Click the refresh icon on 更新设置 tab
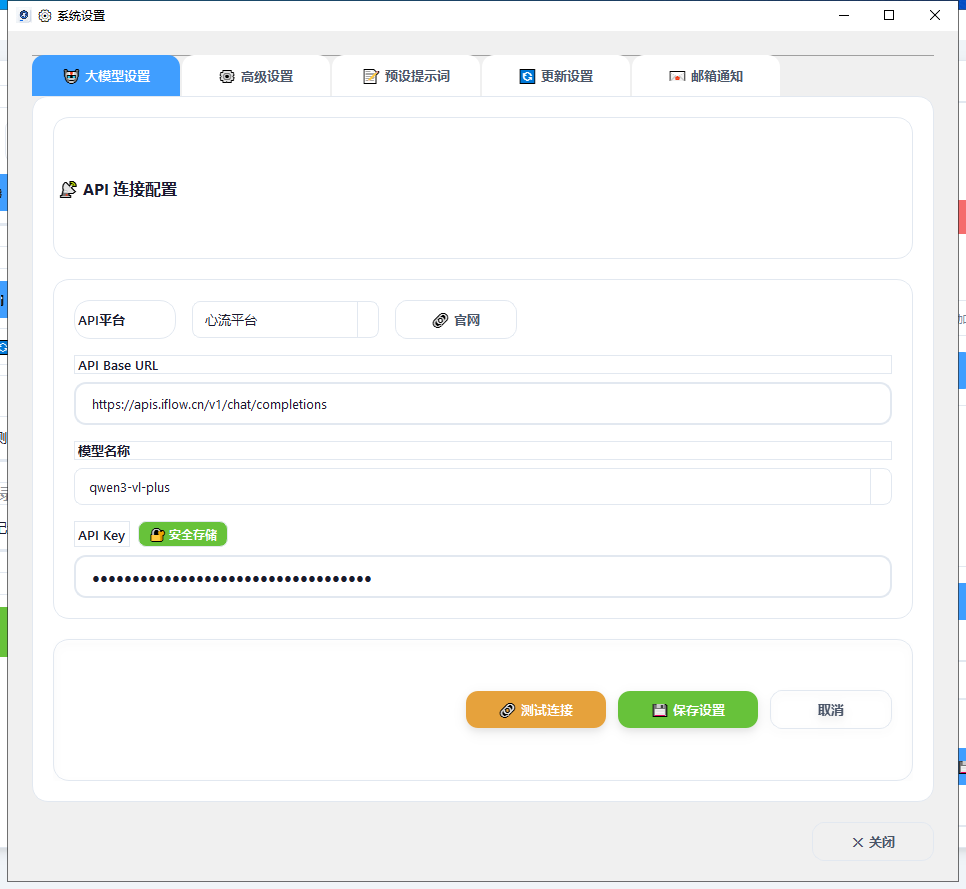 pos(529,75)
